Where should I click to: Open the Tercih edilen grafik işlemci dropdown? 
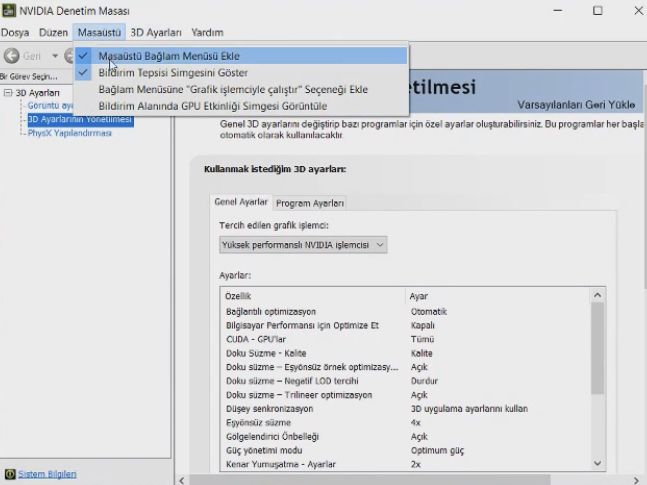(x=303, y=245)
